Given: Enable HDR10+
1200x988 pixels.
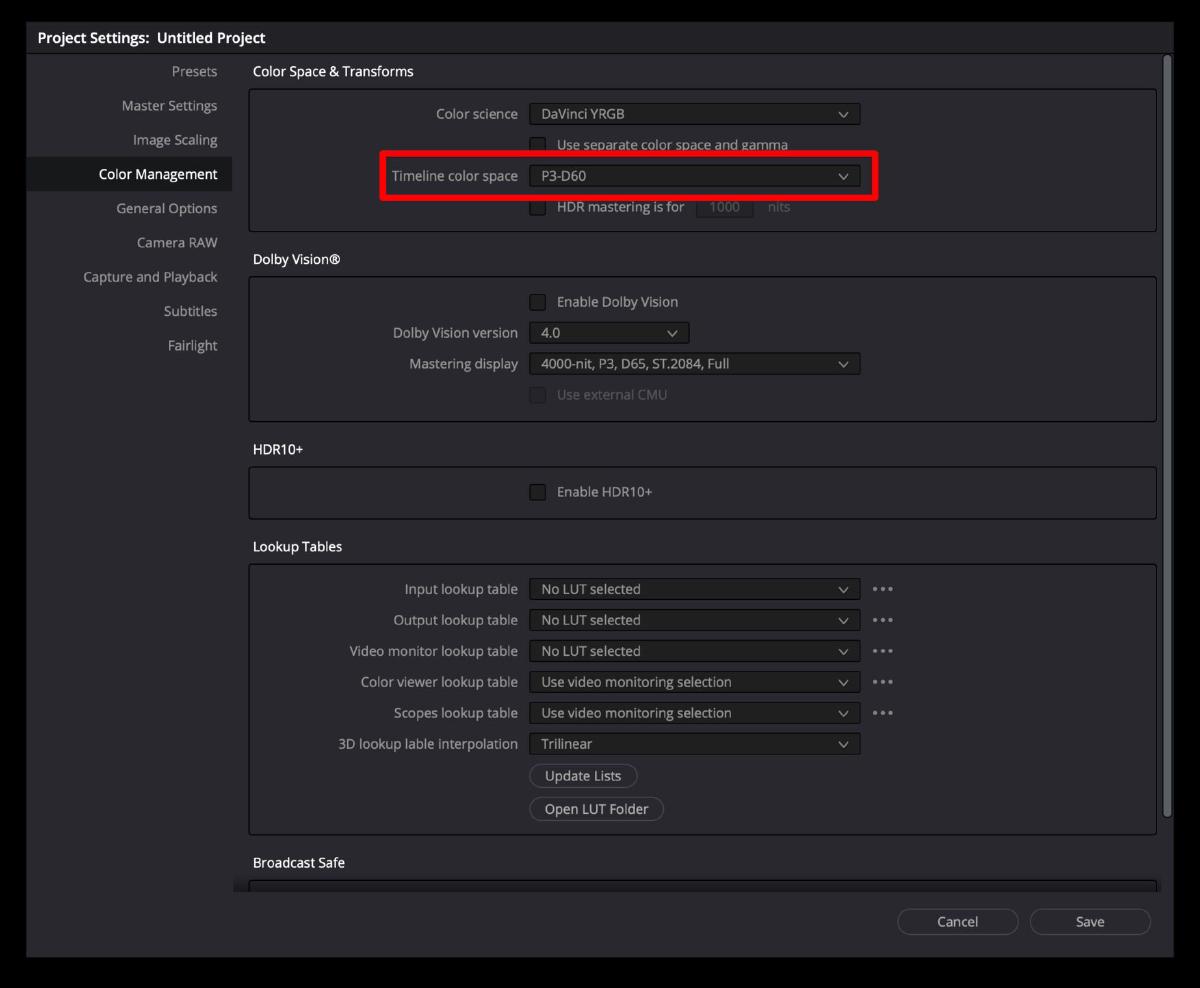Looking at the screenshot, I should pos(537,491).
